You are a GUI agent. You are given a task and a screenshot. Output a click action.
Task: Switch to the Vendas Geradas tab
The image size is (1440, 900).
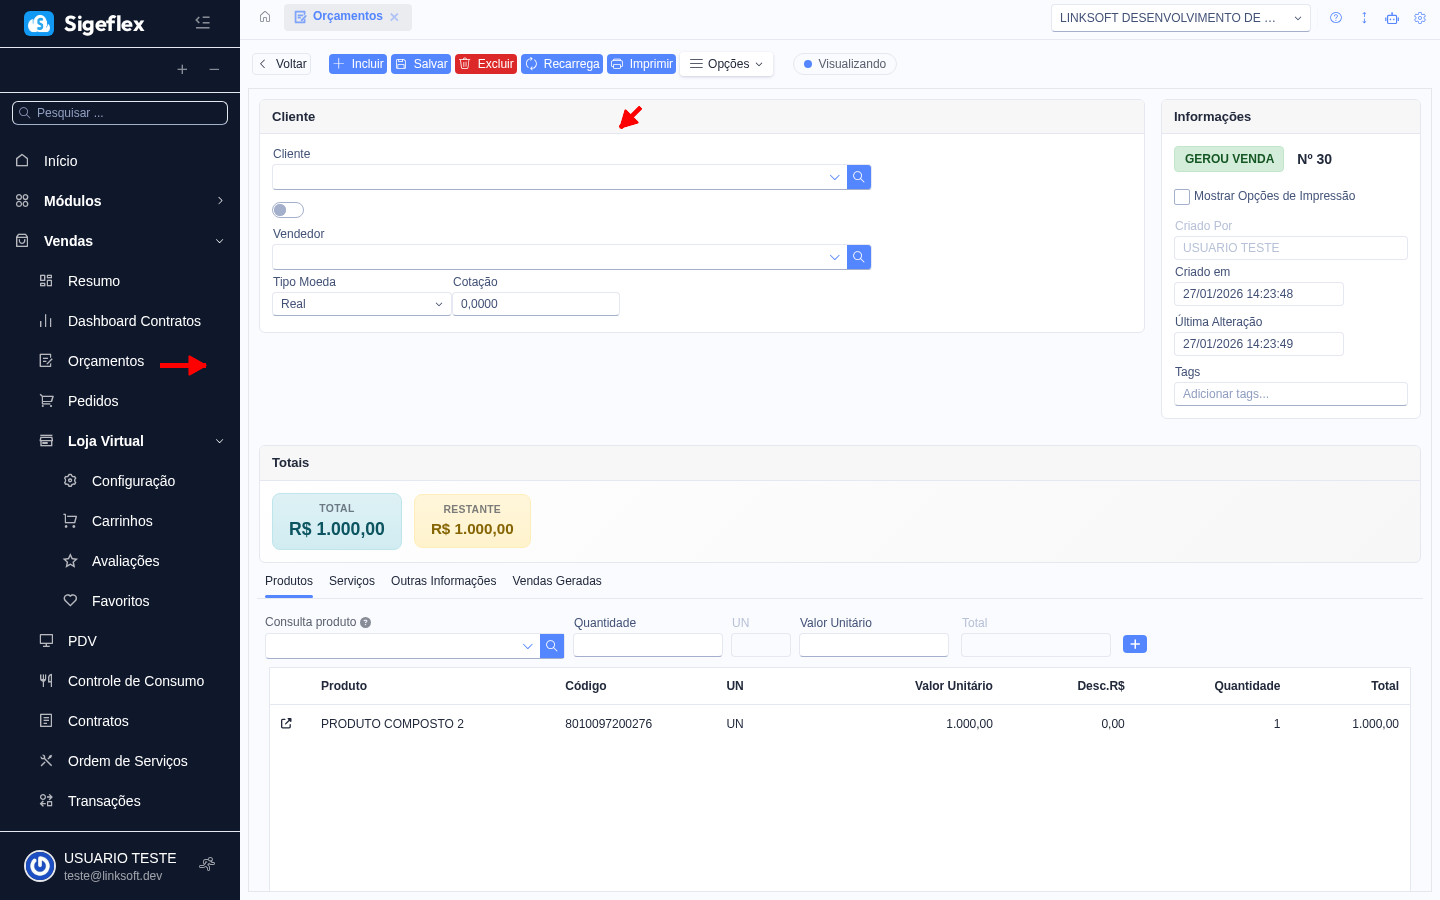click(x=556, y=581)
